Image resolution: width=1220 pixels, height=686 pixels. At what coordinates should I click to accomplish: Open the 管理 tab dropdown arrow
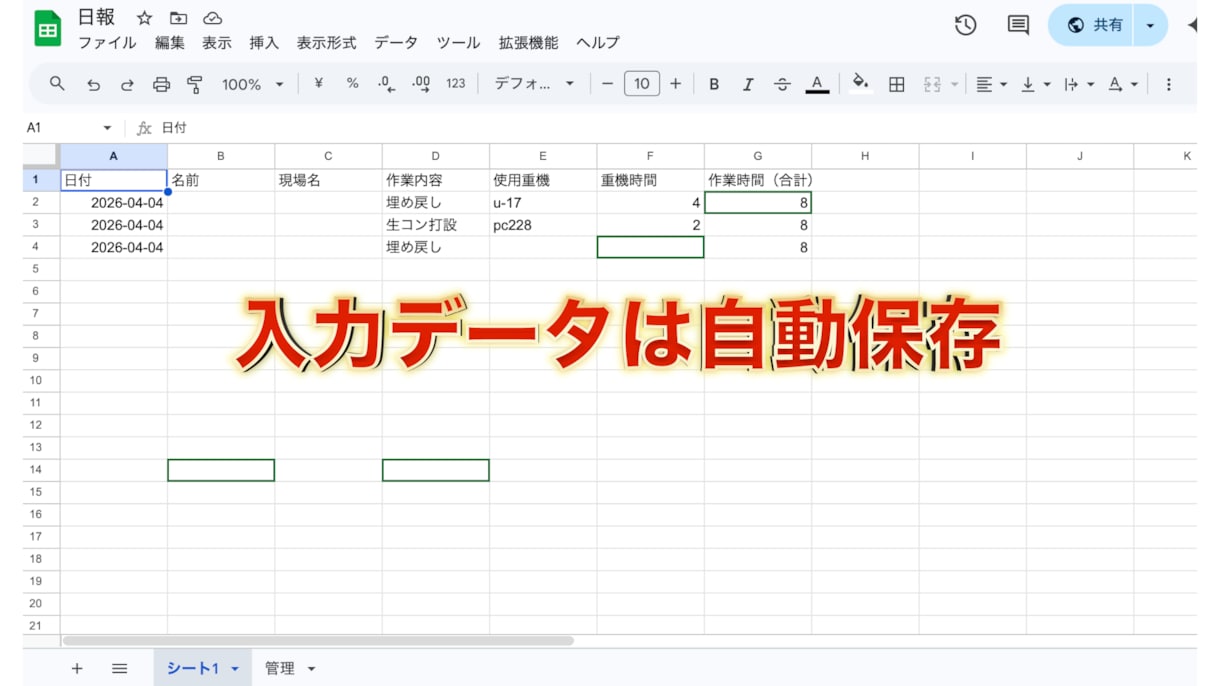pos(311,669)
